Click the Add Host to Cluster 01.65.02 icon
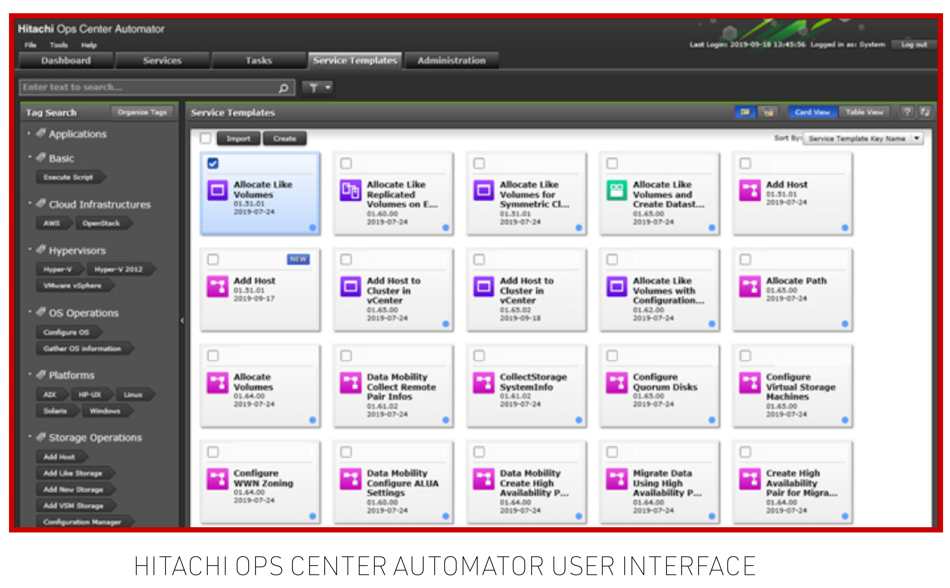Image resolution: width=950 pixels, height=588 pixels. click(483, 286)
